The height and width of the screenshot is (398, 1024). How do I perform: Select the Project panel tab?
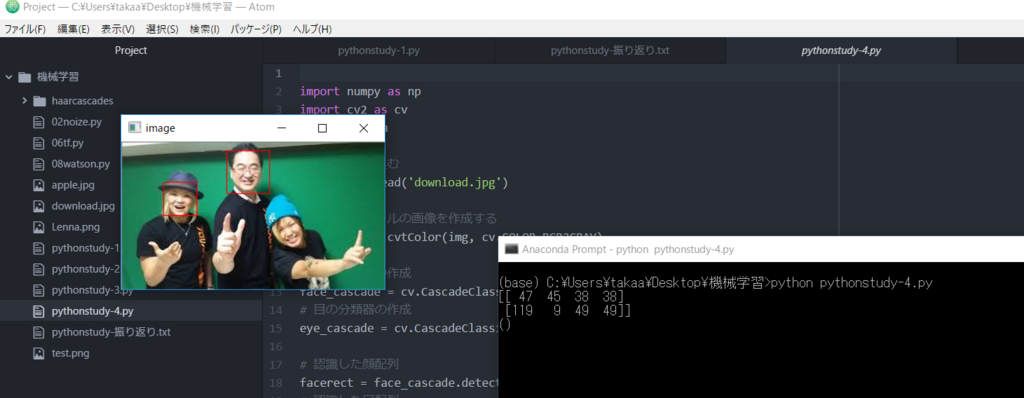(x=131, y=50)
